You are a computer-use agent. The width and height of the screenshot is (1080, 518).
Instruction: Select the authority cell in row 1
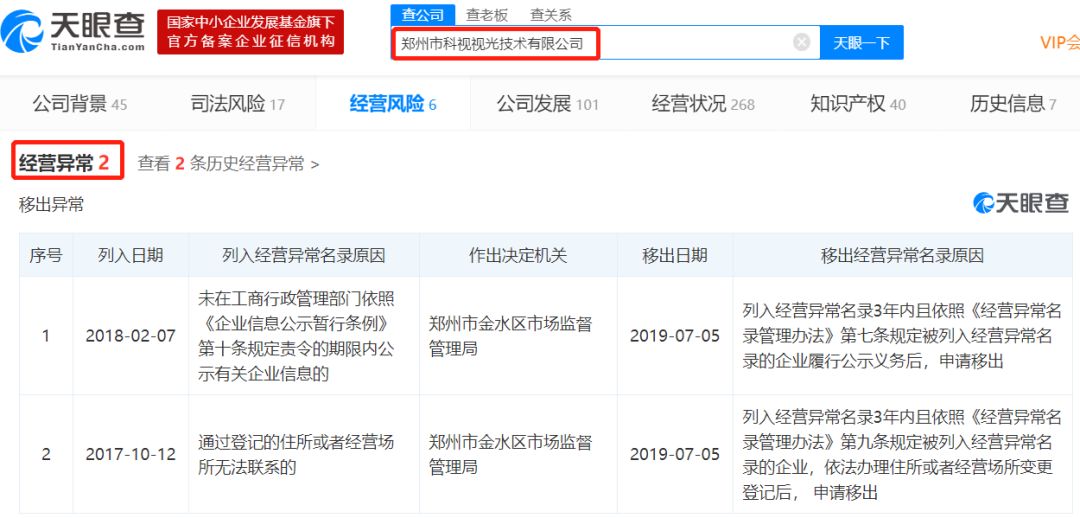(518, 336)
